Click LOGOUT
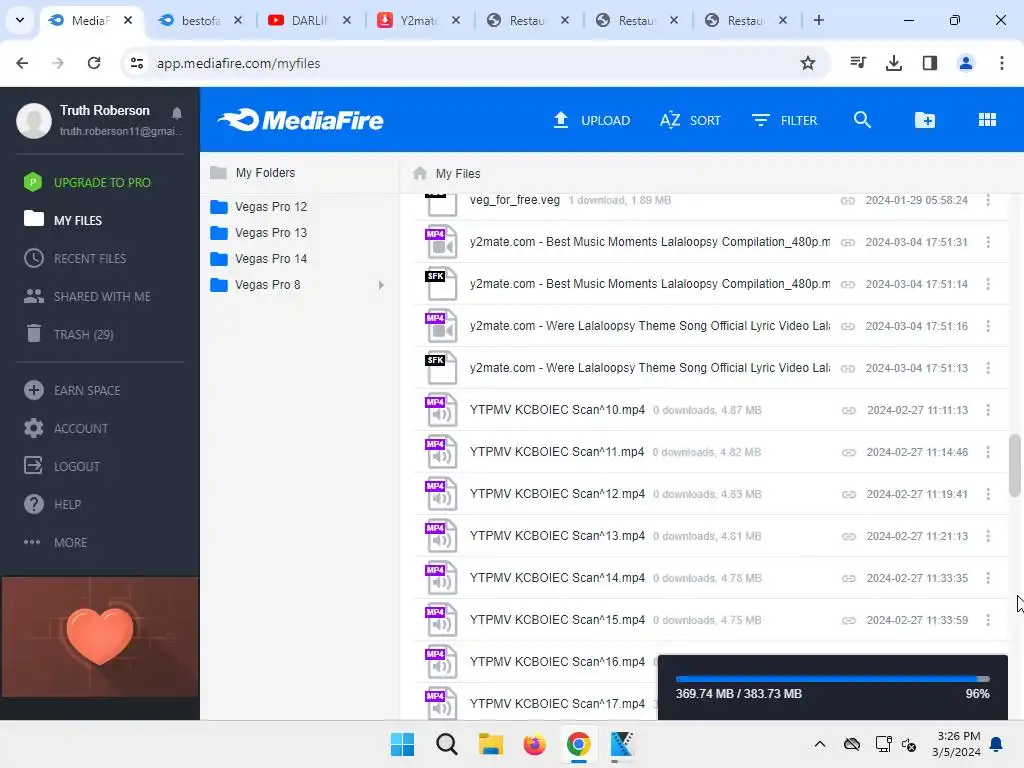 (62, 466)
